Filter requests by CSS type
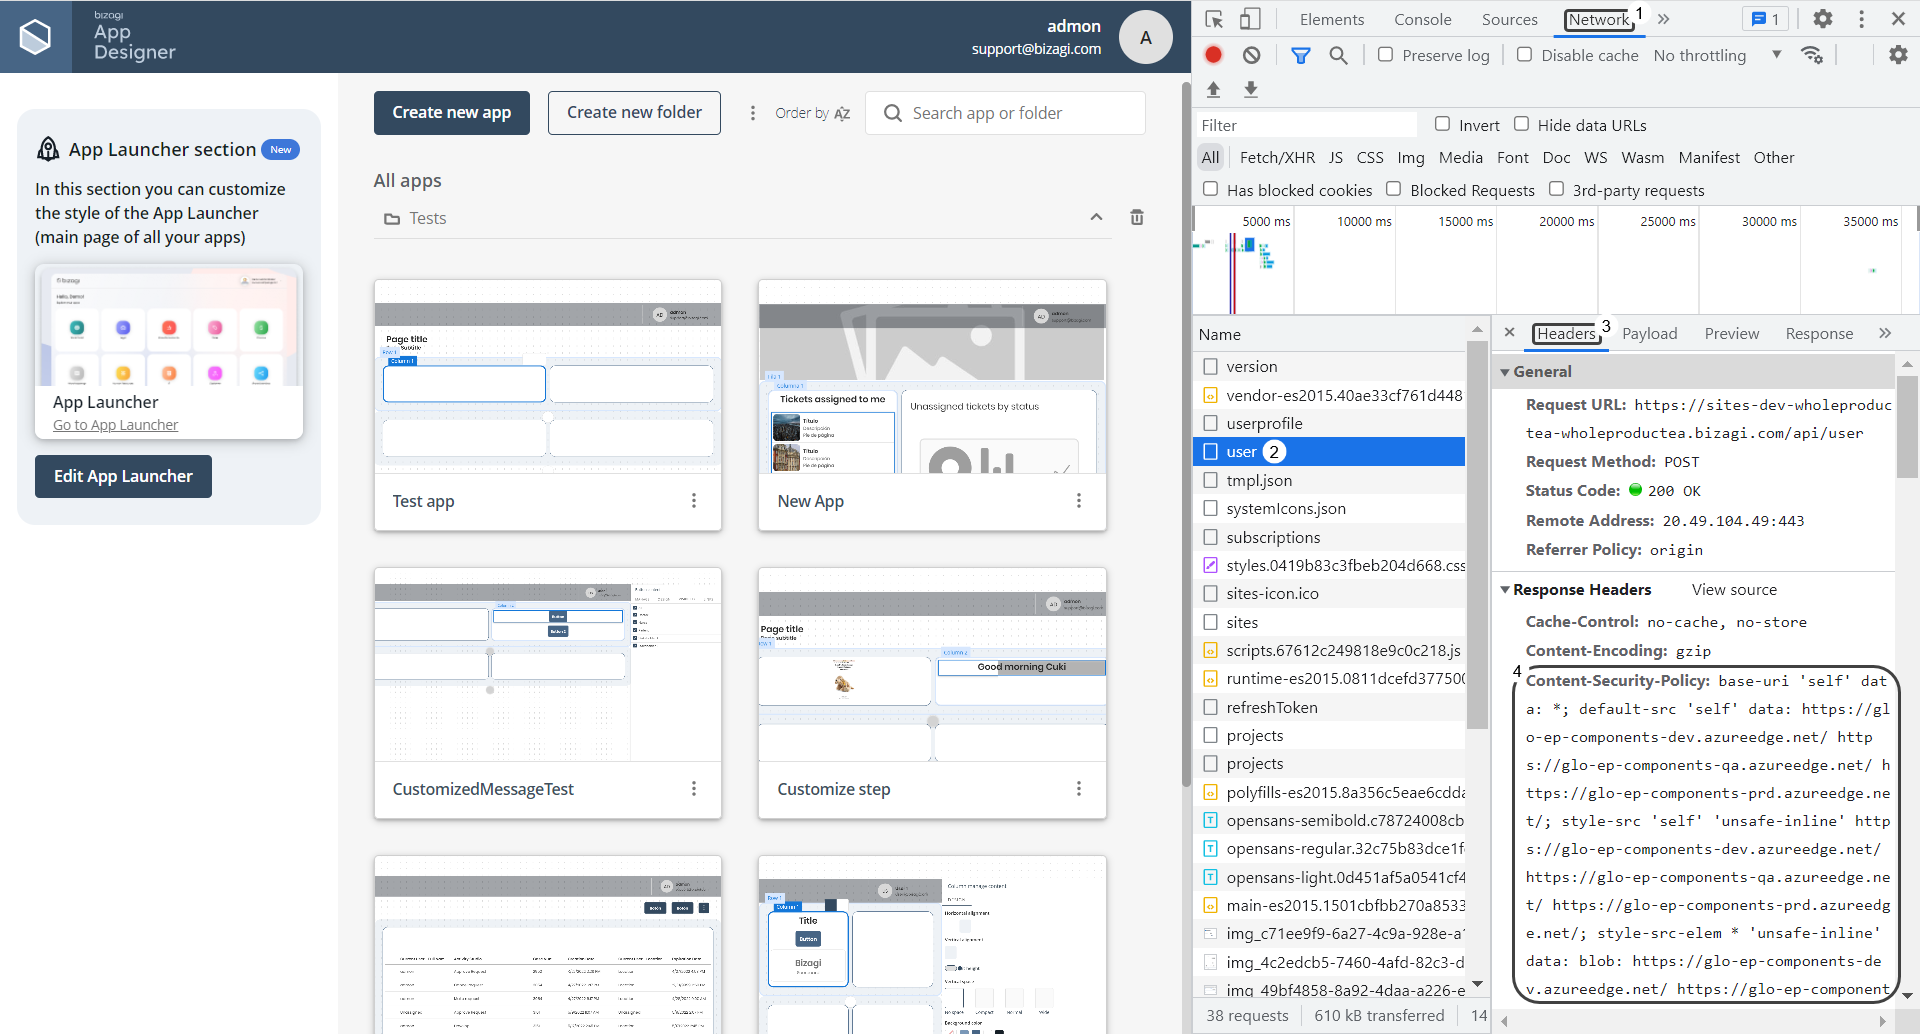 (x=1370, y=157)
